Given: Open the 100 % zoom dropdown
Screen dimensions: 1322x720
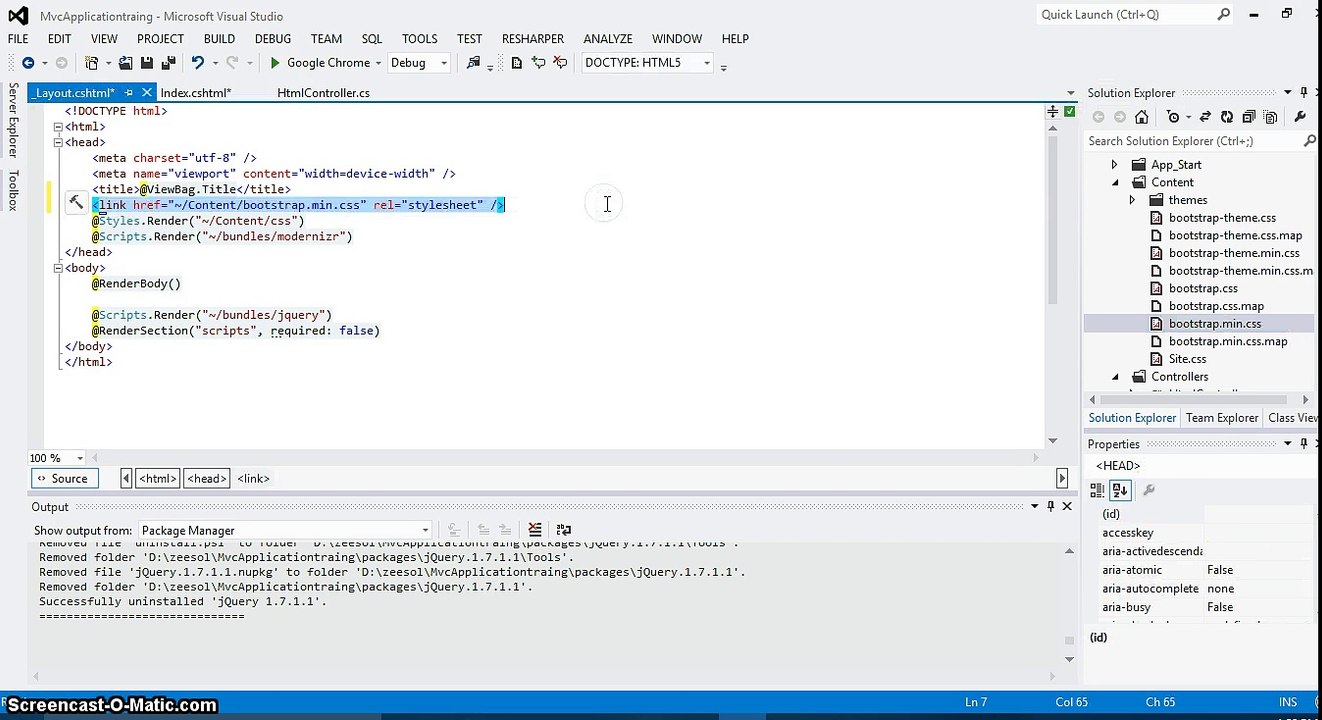Looking at the screenshot, I should 80,458.
